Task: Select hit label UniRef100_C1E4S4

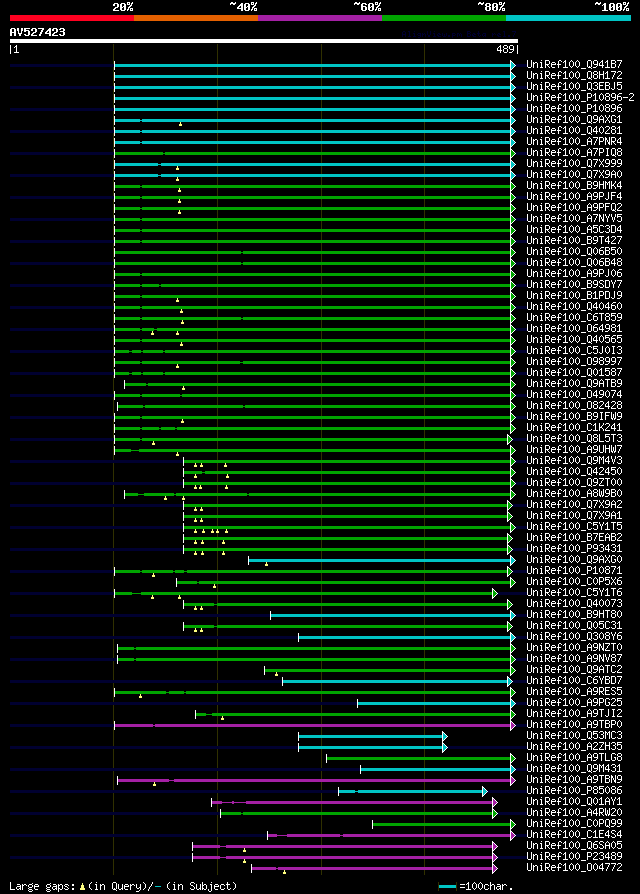Action: click(x=574, y=835)
